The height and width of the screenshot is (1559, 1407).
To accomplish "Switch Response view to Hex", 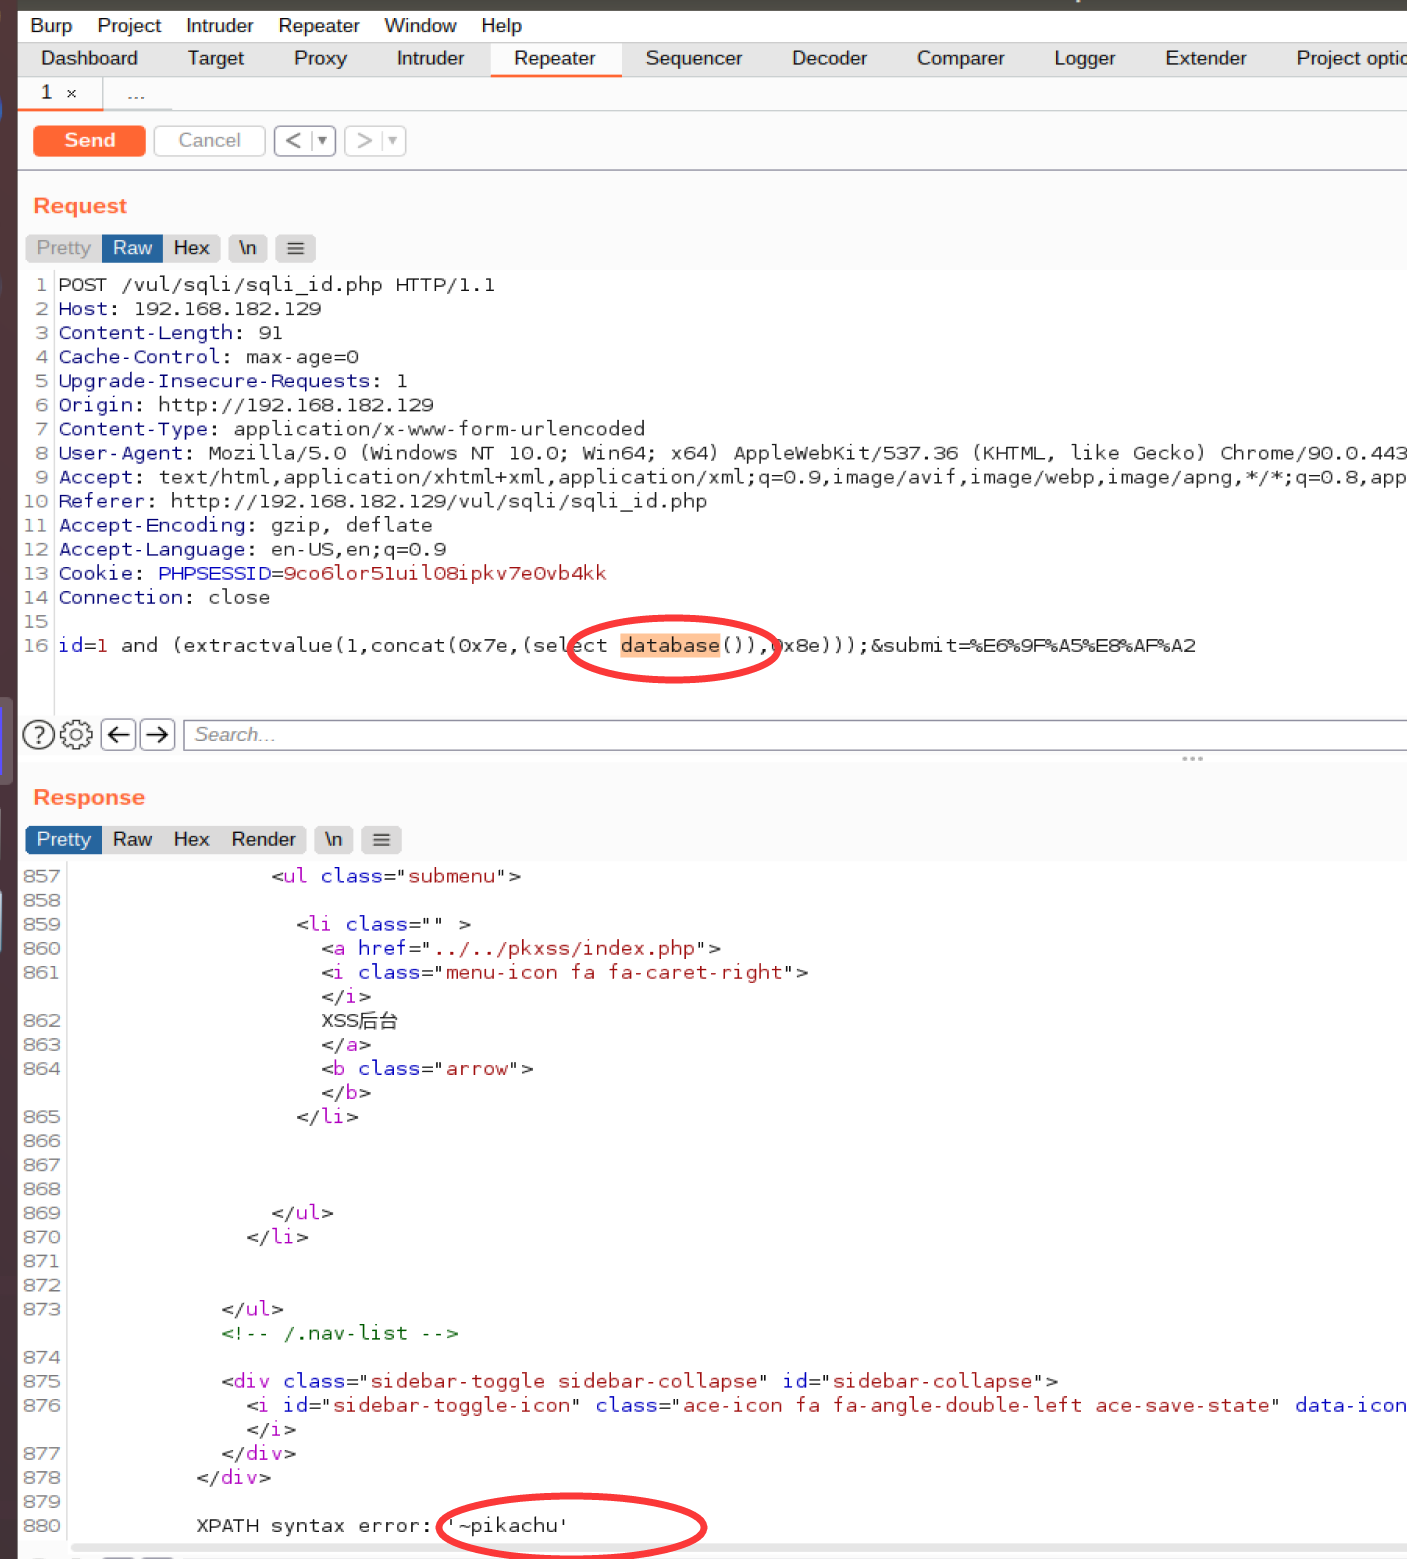I will pyautogui.click(x=191, y=839).
